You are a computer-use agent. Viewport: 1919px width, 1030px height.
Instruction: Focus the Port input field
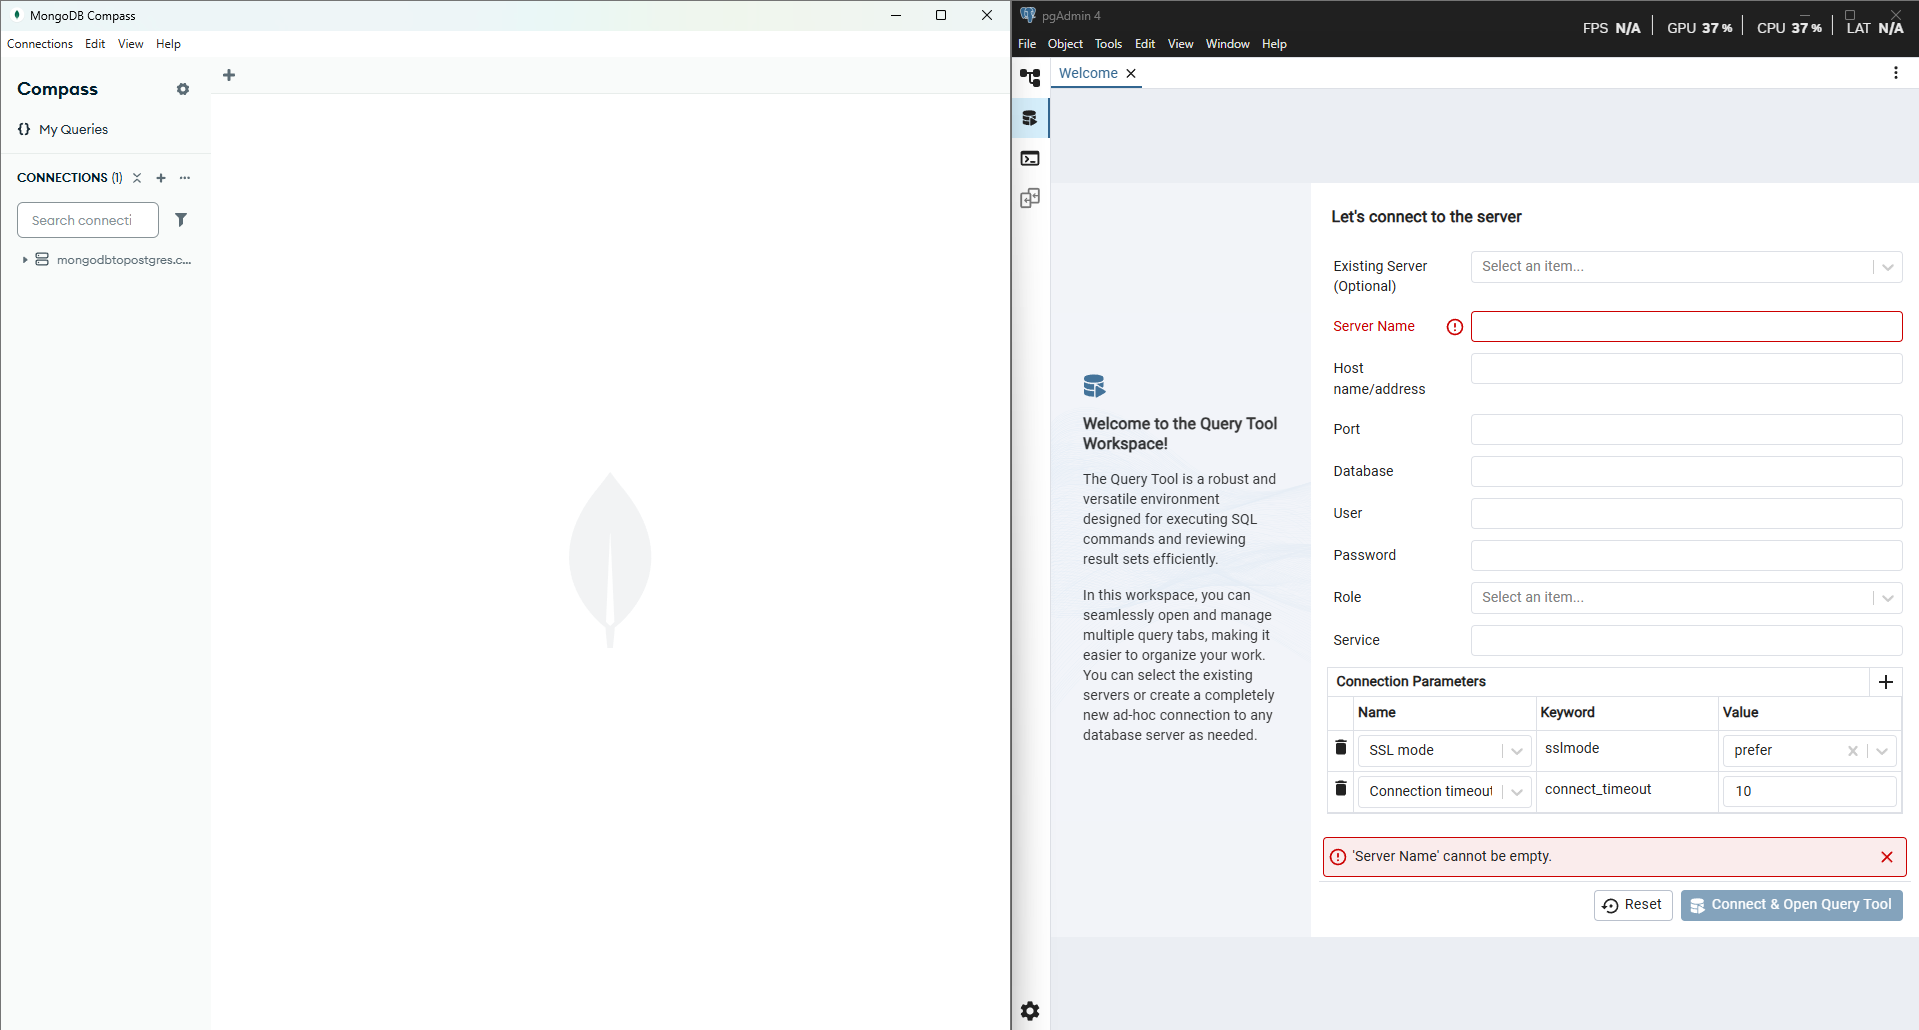[x=1686, y=430]
